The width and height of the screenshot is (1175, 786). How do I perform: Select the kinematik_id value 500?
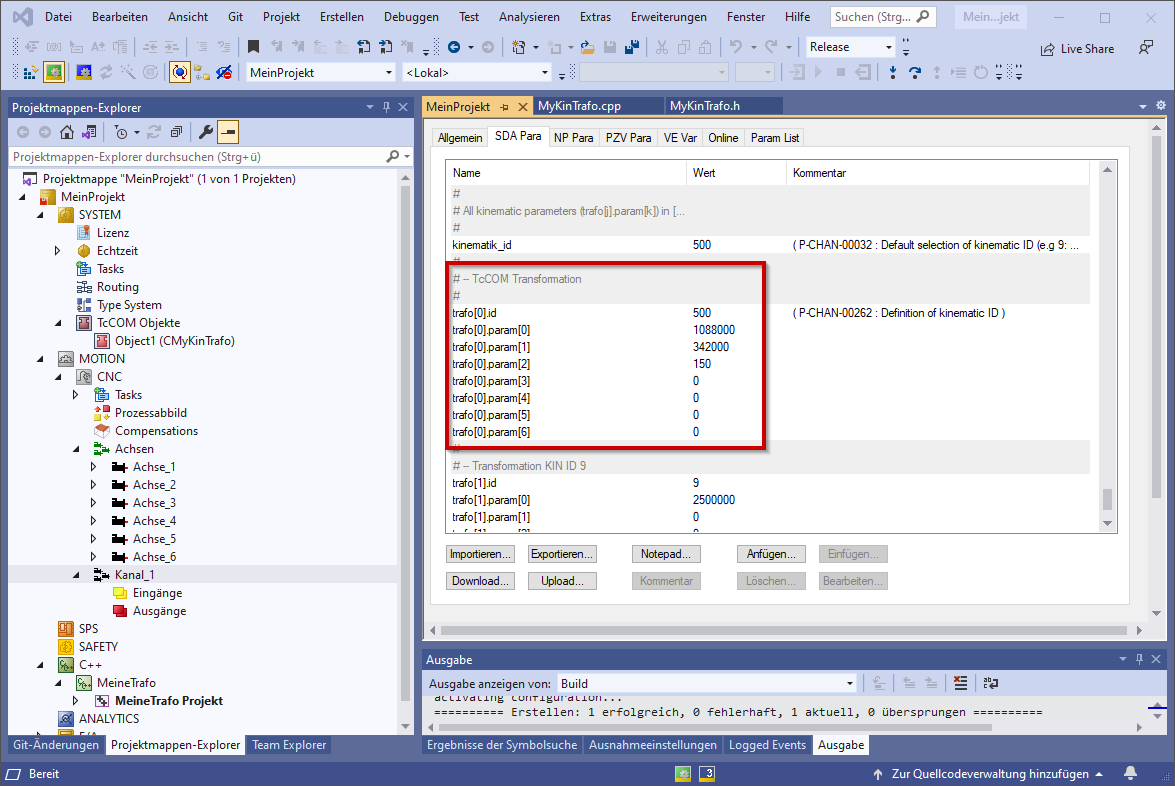tap(701, 245)
